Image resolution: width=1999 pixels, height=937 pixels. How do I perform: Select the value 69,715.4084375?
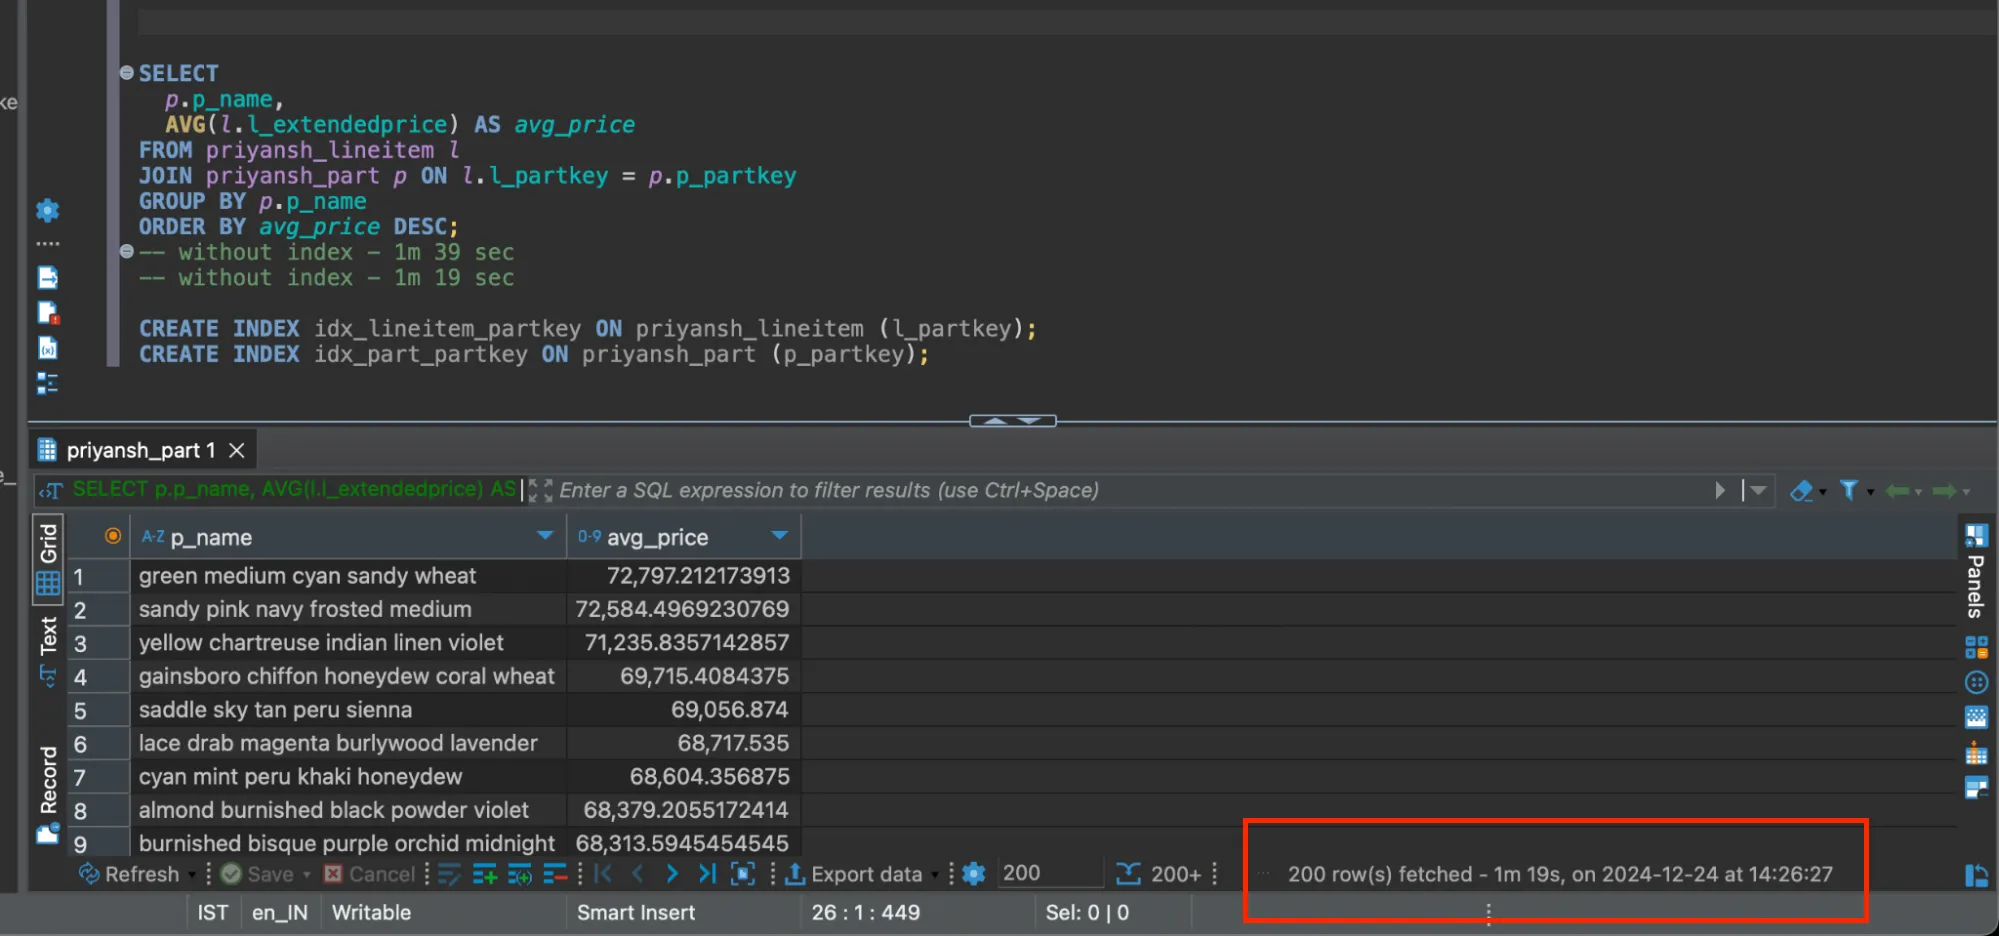(684, 676)
